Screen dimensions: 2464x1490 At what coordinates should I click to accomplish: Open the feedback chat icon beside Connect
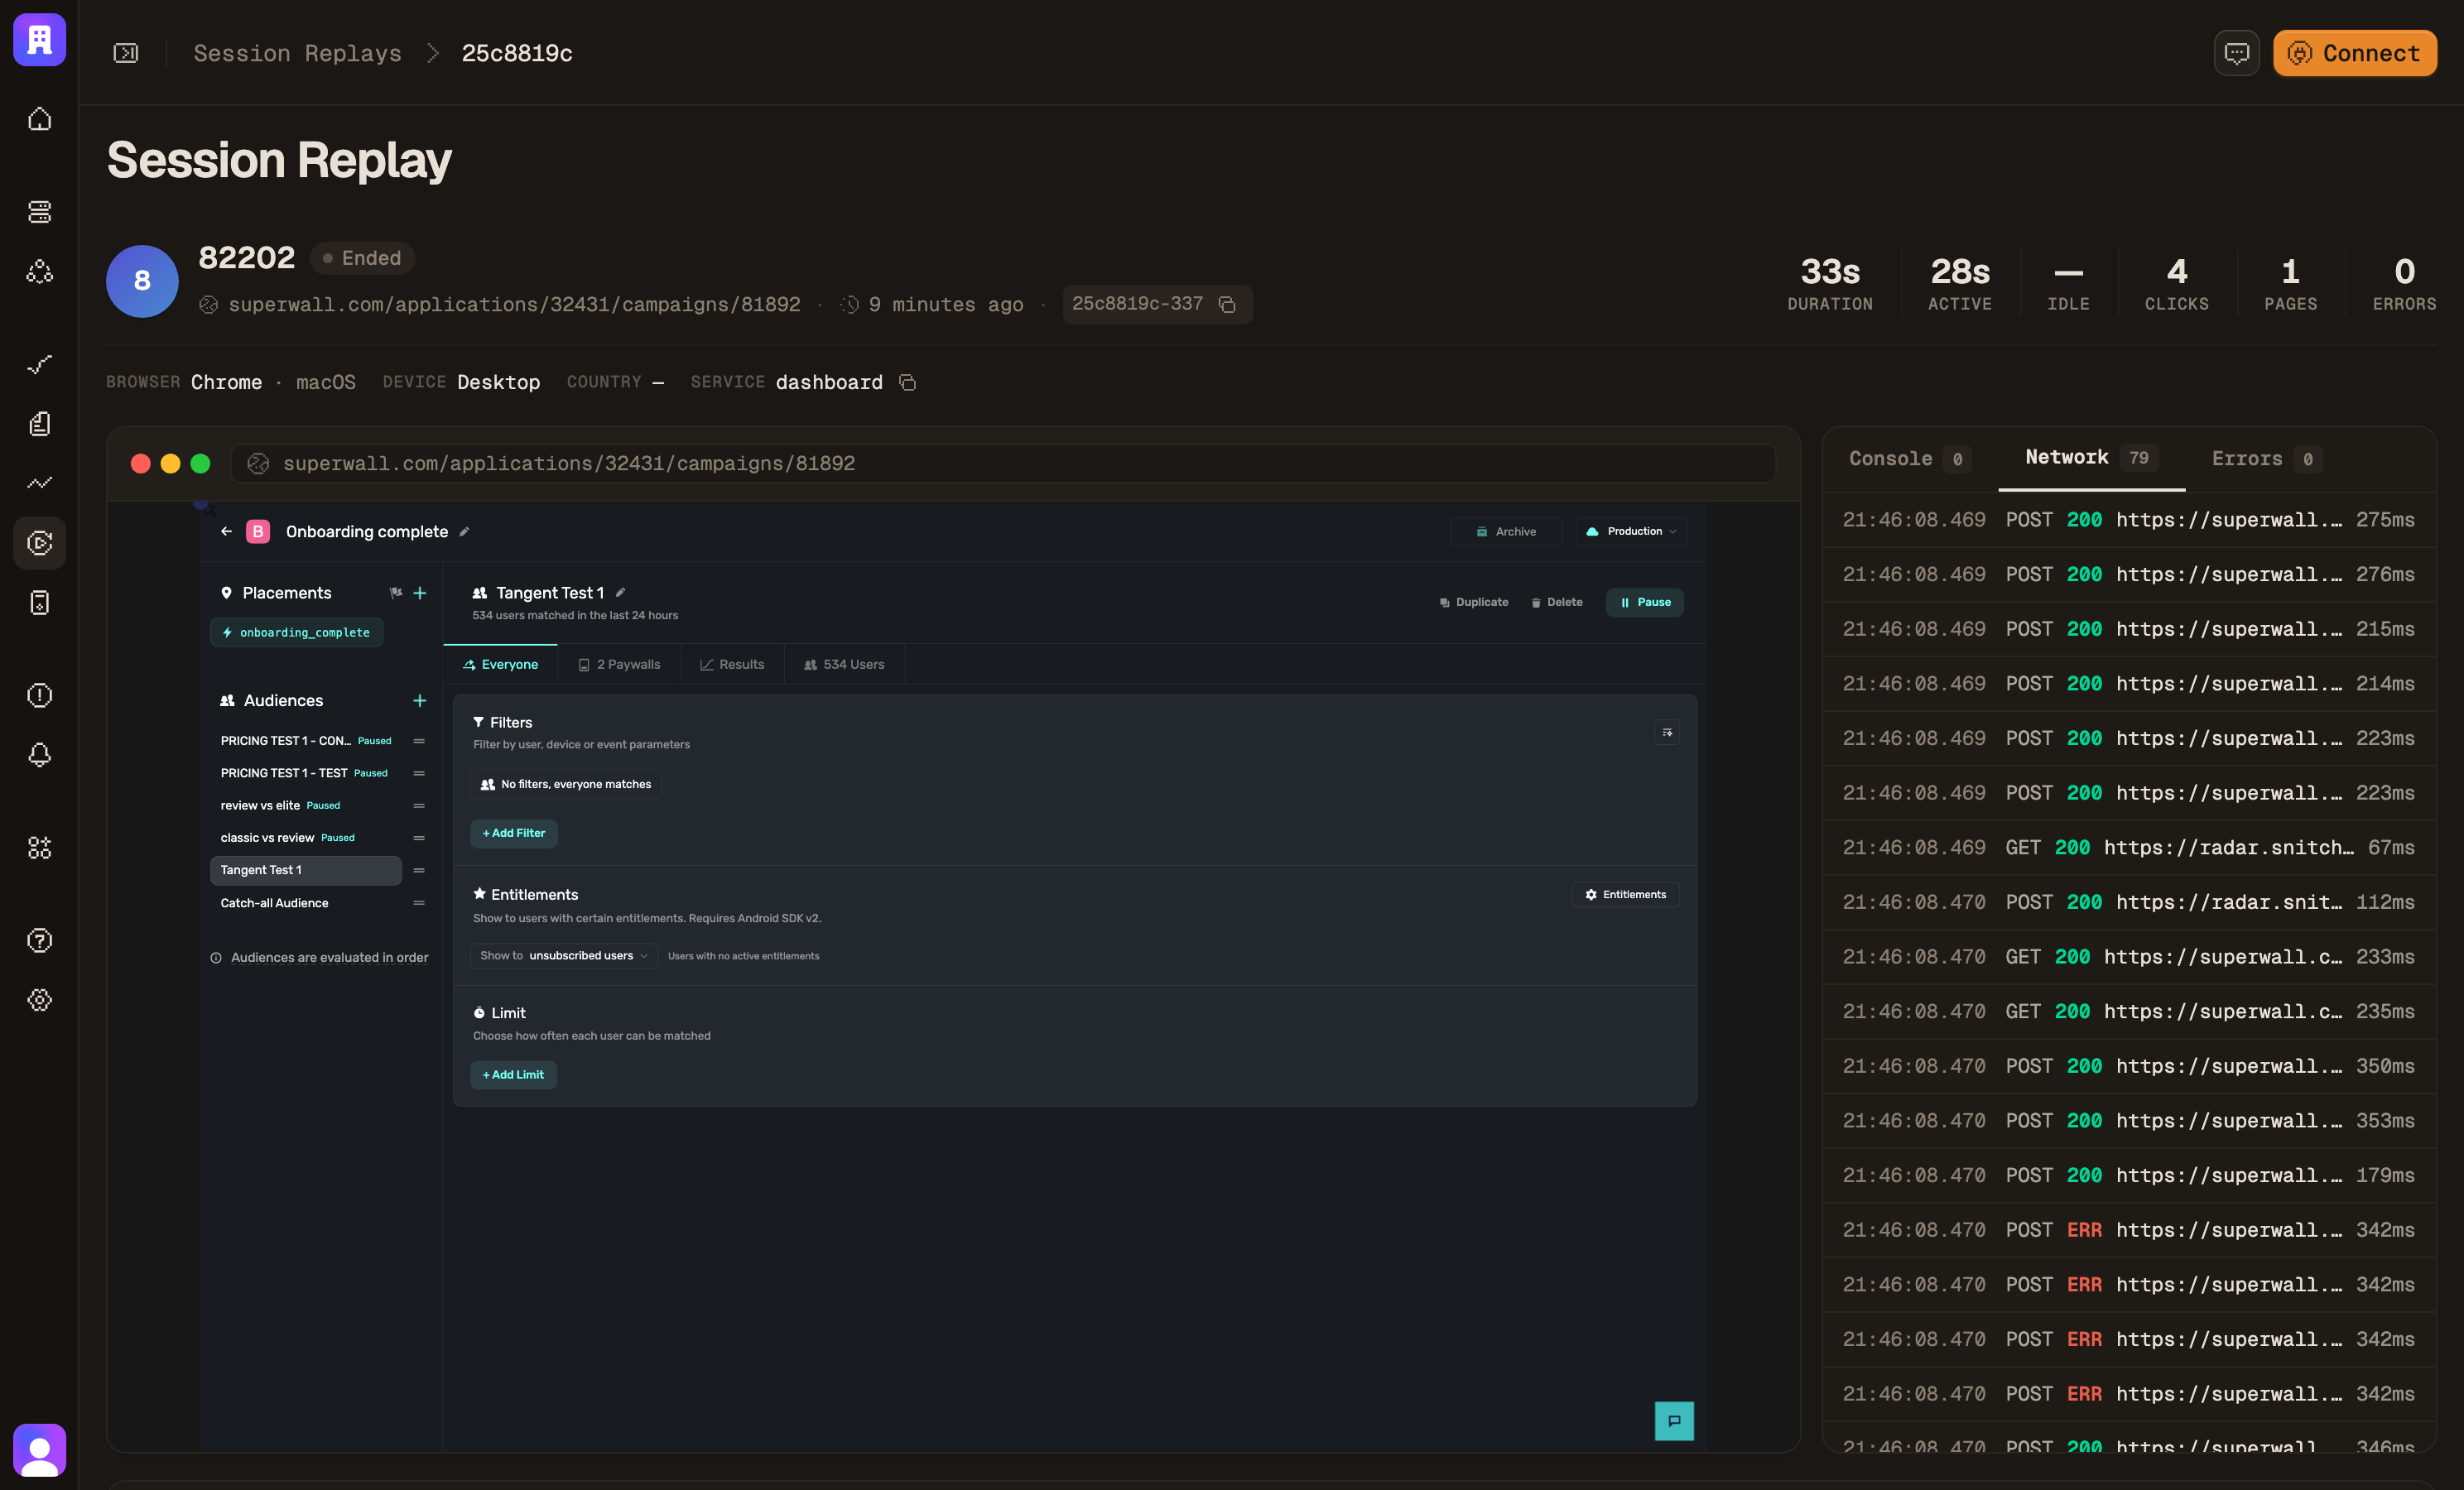pyautogui.click(x=2237, y=53)
